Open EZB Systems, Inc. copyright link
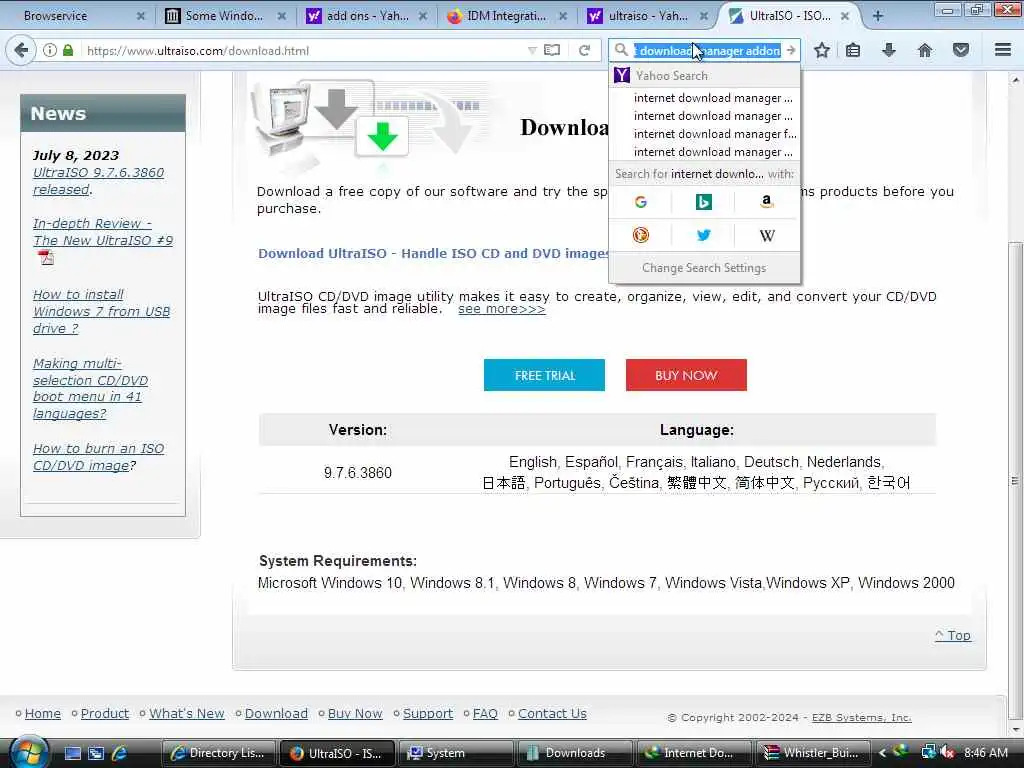Image resolution: width=1024 pixels, height=768 pixels. tap(861, 717)
